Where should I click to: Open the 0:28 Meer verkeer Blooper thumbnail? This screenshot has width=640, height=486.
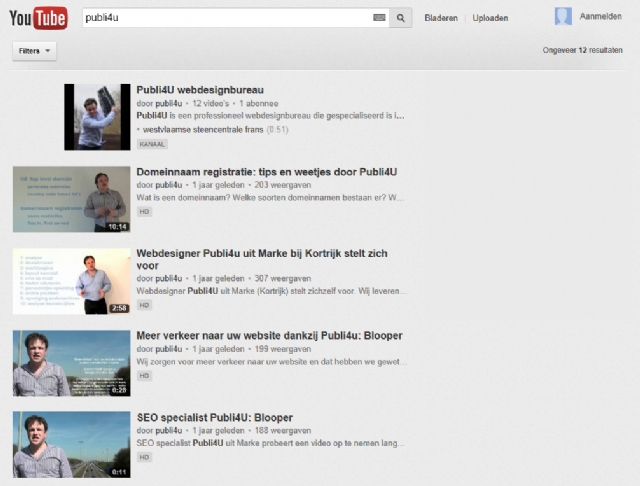coord(71,363)
